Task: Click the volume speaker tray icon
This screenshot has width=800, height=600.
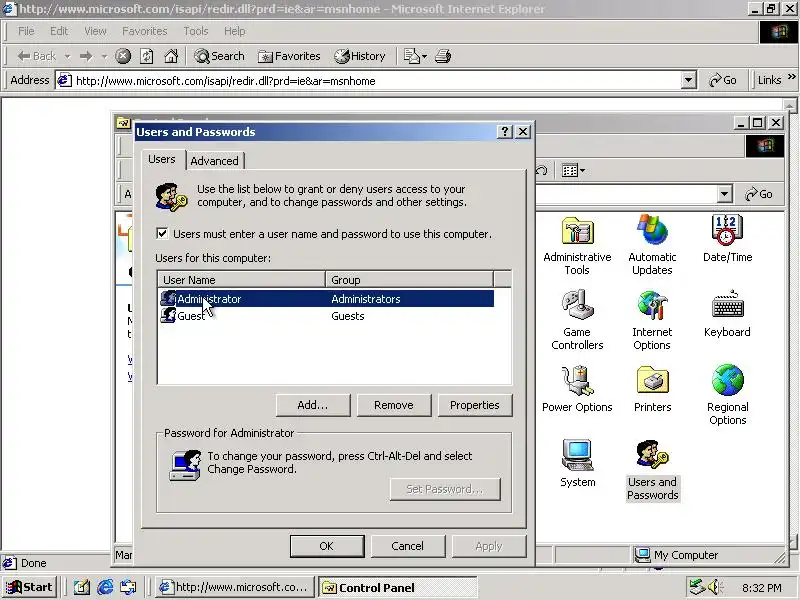Action: [x=715, y=588]
